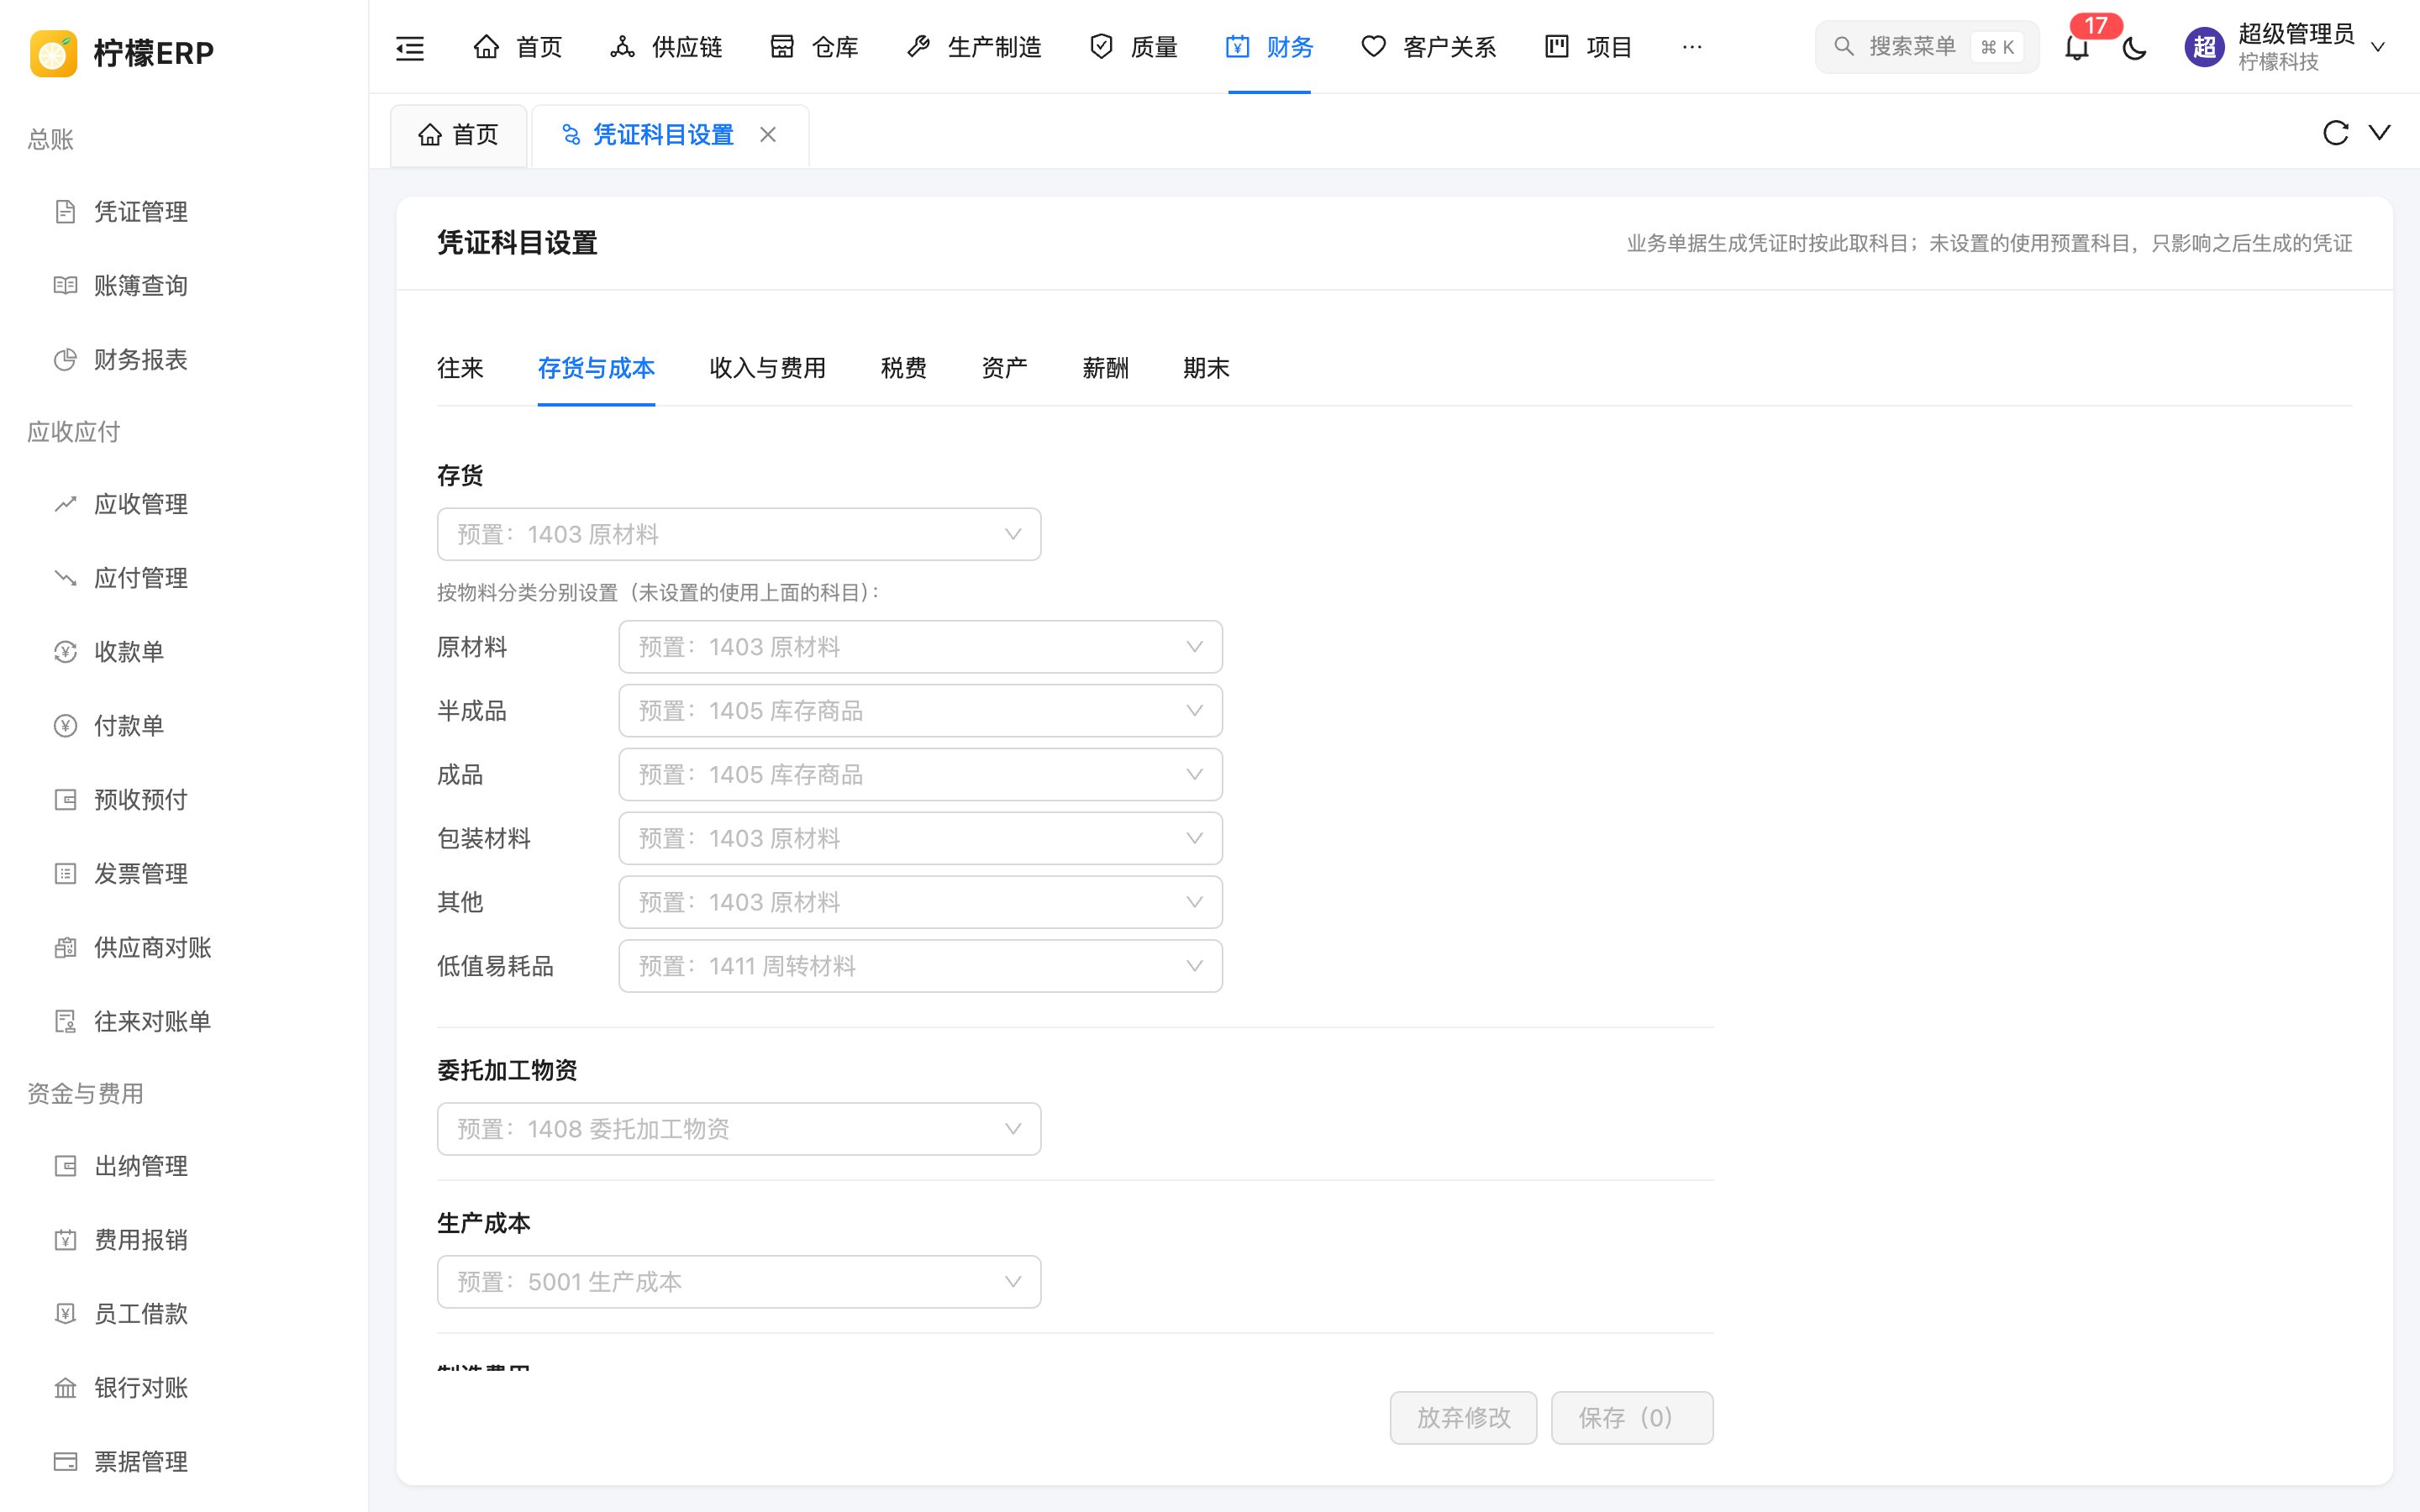2420x1512 pixels.
Task: Show more modules via the ellipsis menu
Action: pyautogui.click(x=1691, y=47)
